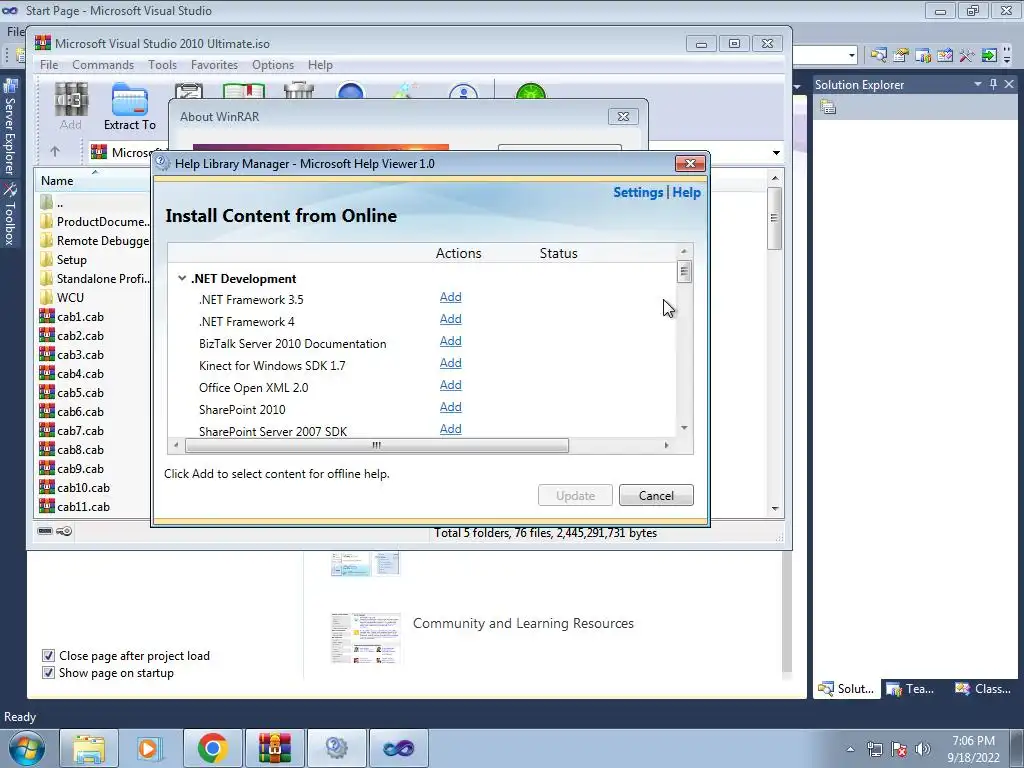Switch to Class View bottom tab

click(x=983, y=688)
